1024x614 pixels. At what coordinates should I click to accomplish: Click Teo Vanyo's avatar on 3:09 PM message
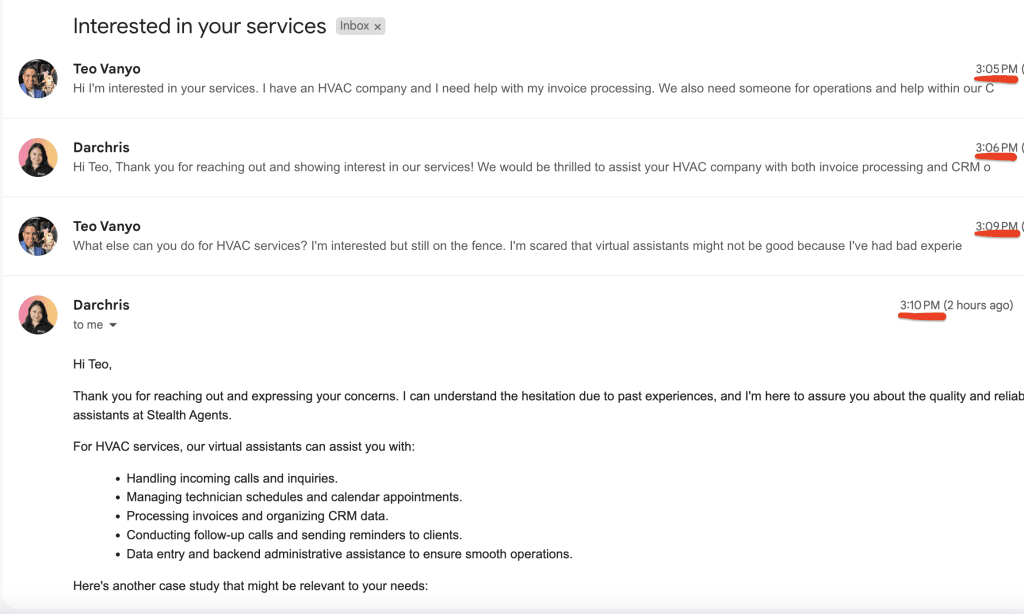point(38,236)
